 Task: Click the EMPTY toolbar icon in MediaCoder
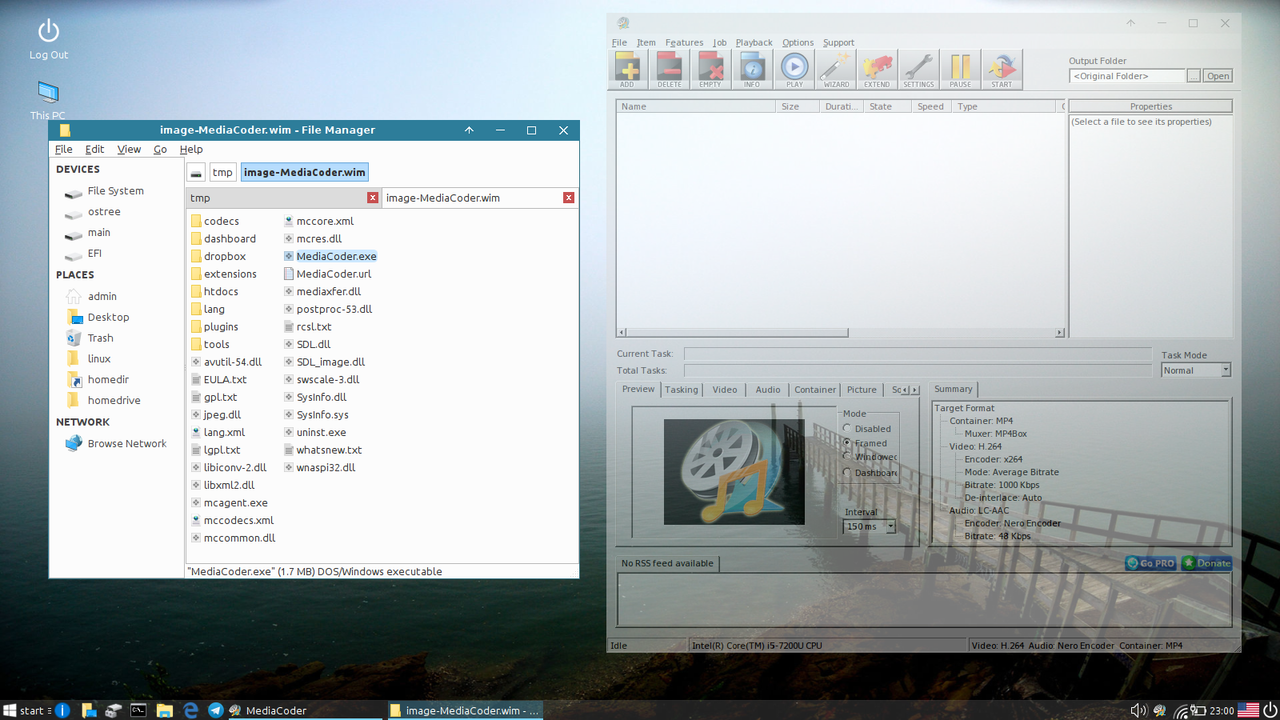(x=711, y=70)
